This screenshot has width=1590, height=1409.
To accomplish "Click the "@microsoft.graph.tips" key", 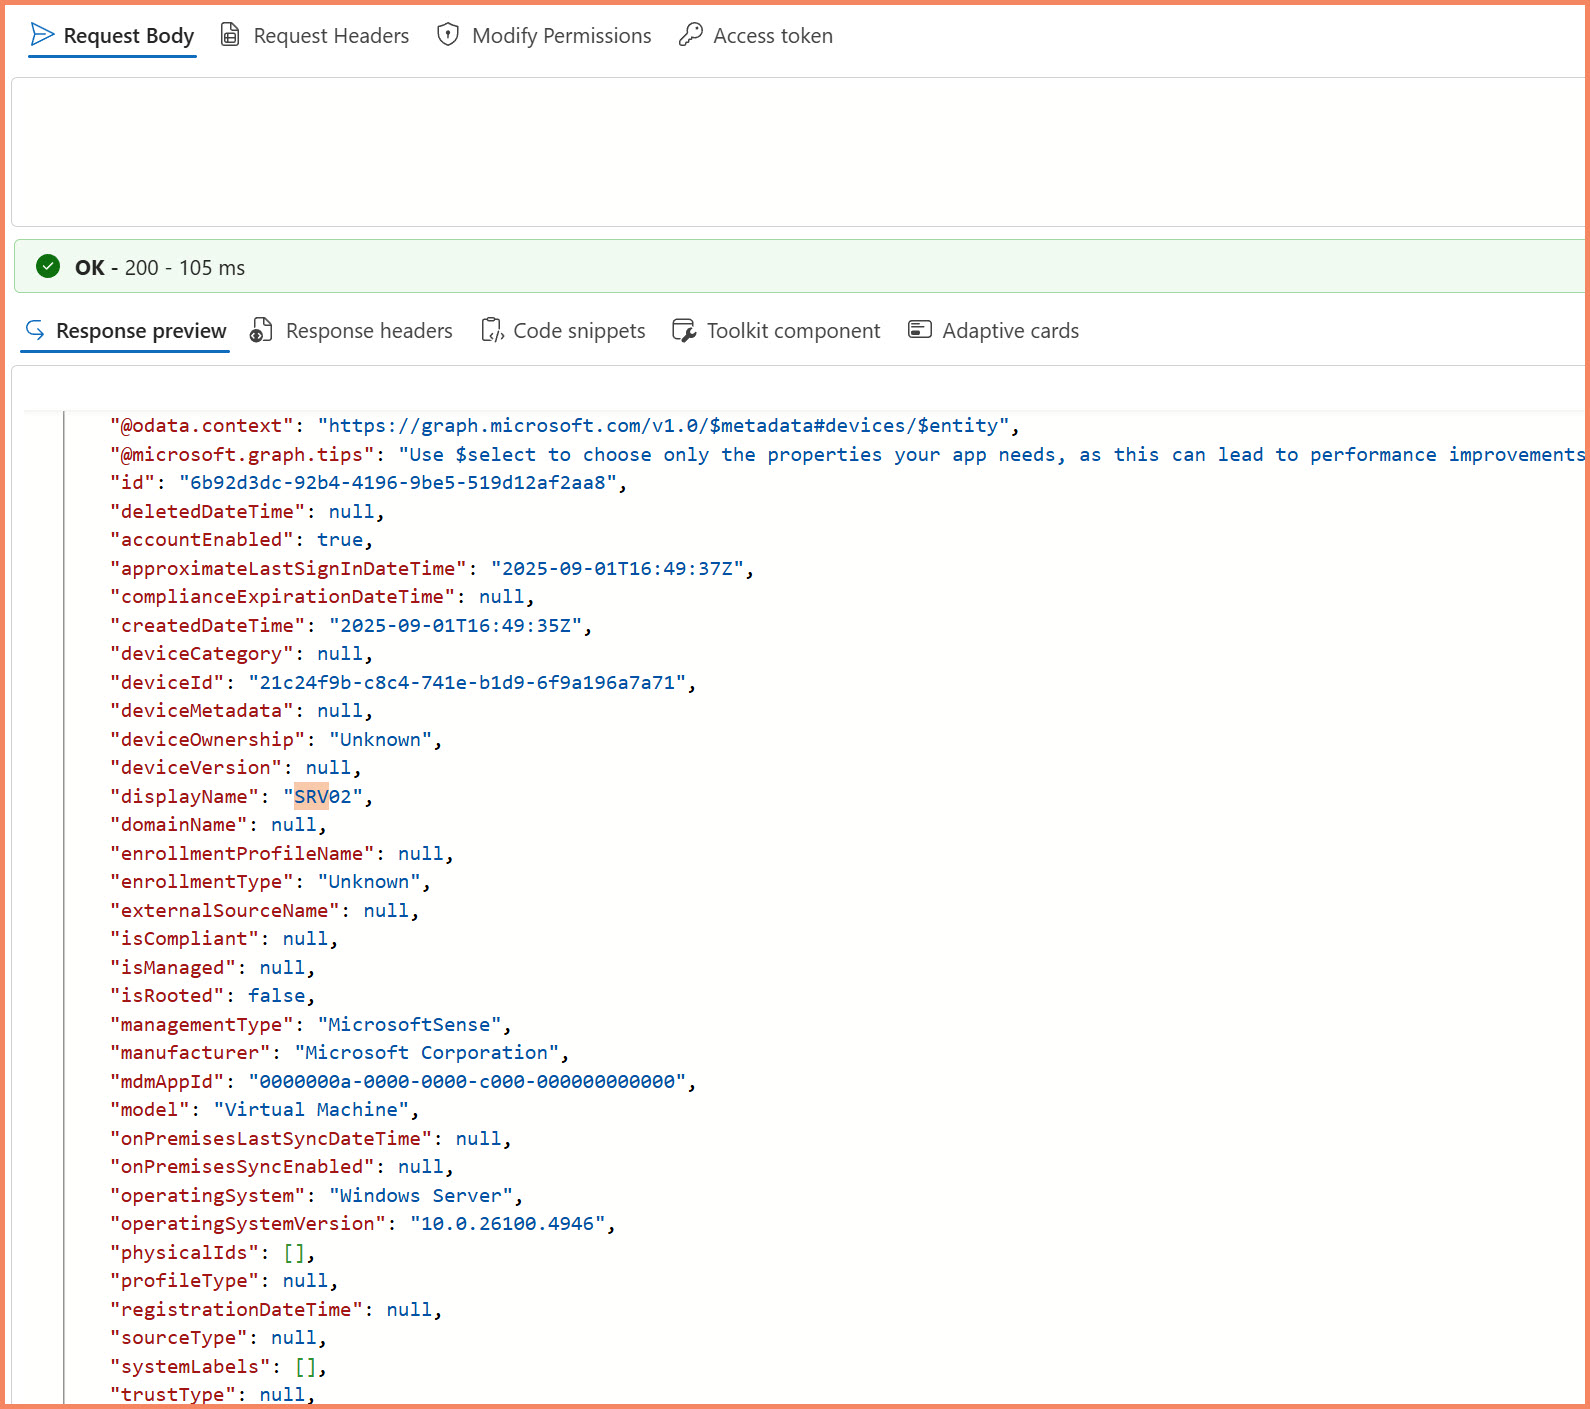I will (242, 455).
